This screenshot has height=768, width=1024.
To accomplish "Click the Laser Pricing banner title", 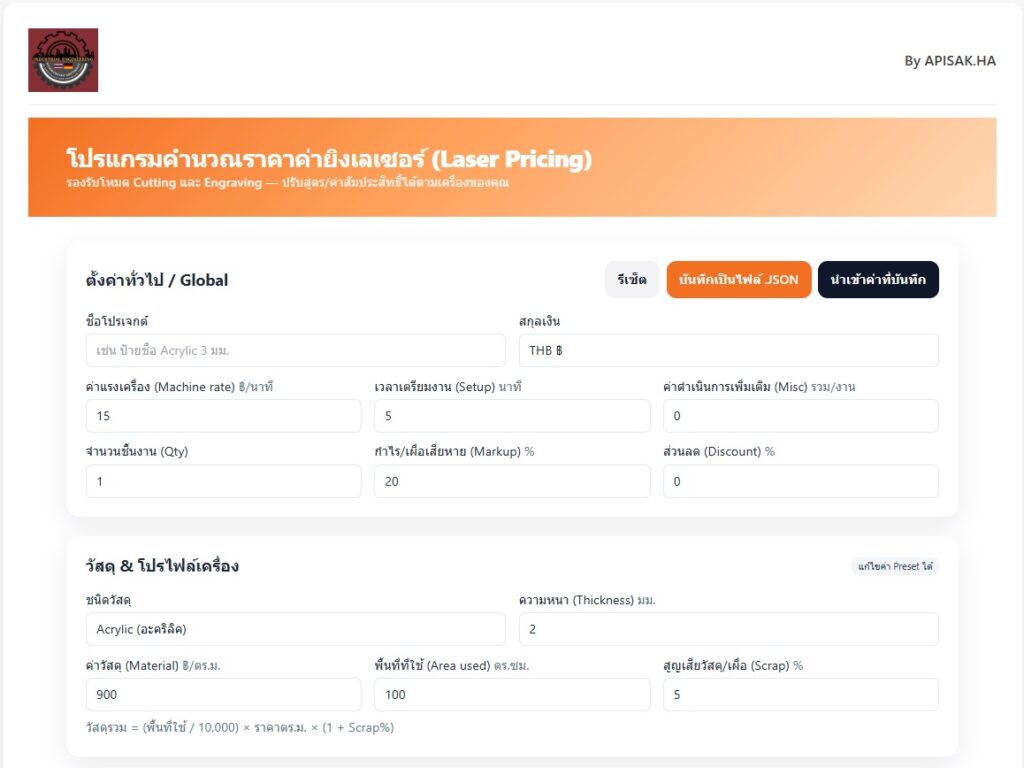I will click(x=329, y=159).
